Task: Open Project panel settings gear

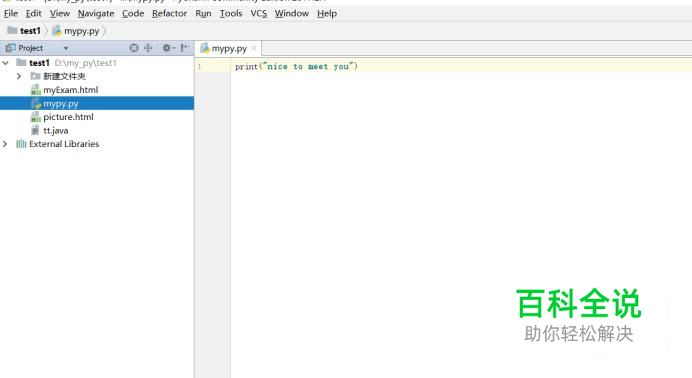Action: click(x=168, y=48)
